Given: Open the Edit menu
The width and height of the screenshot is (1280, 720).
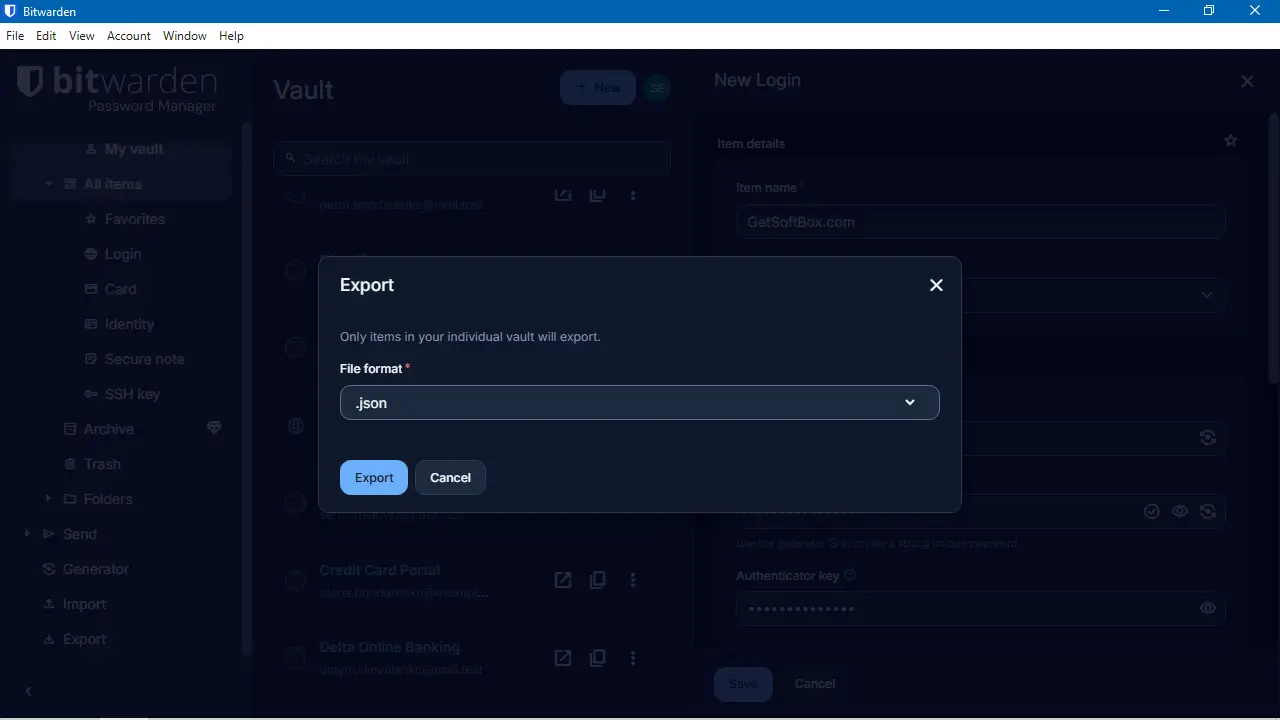Looking at the screenshot, I should click(x=46, y=36).
